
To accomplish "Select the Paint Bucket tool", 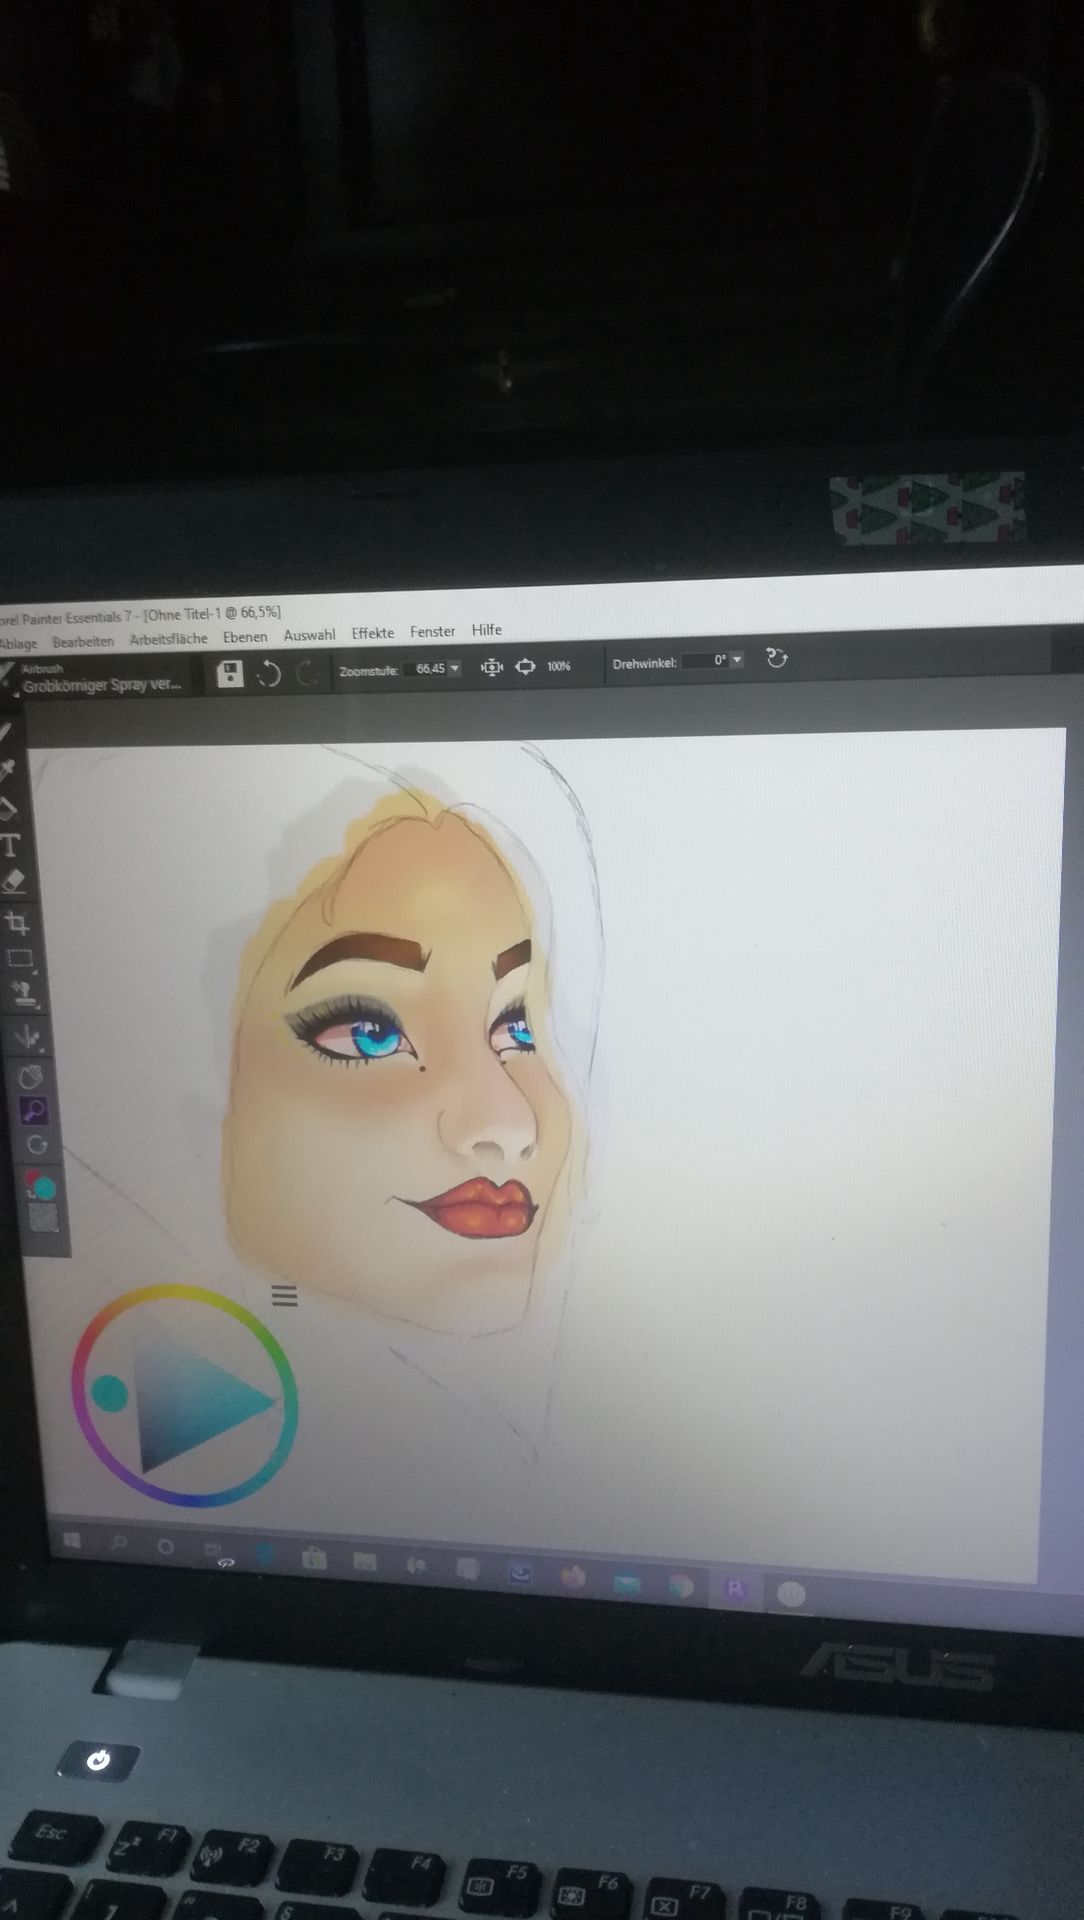I will (8, 808).
